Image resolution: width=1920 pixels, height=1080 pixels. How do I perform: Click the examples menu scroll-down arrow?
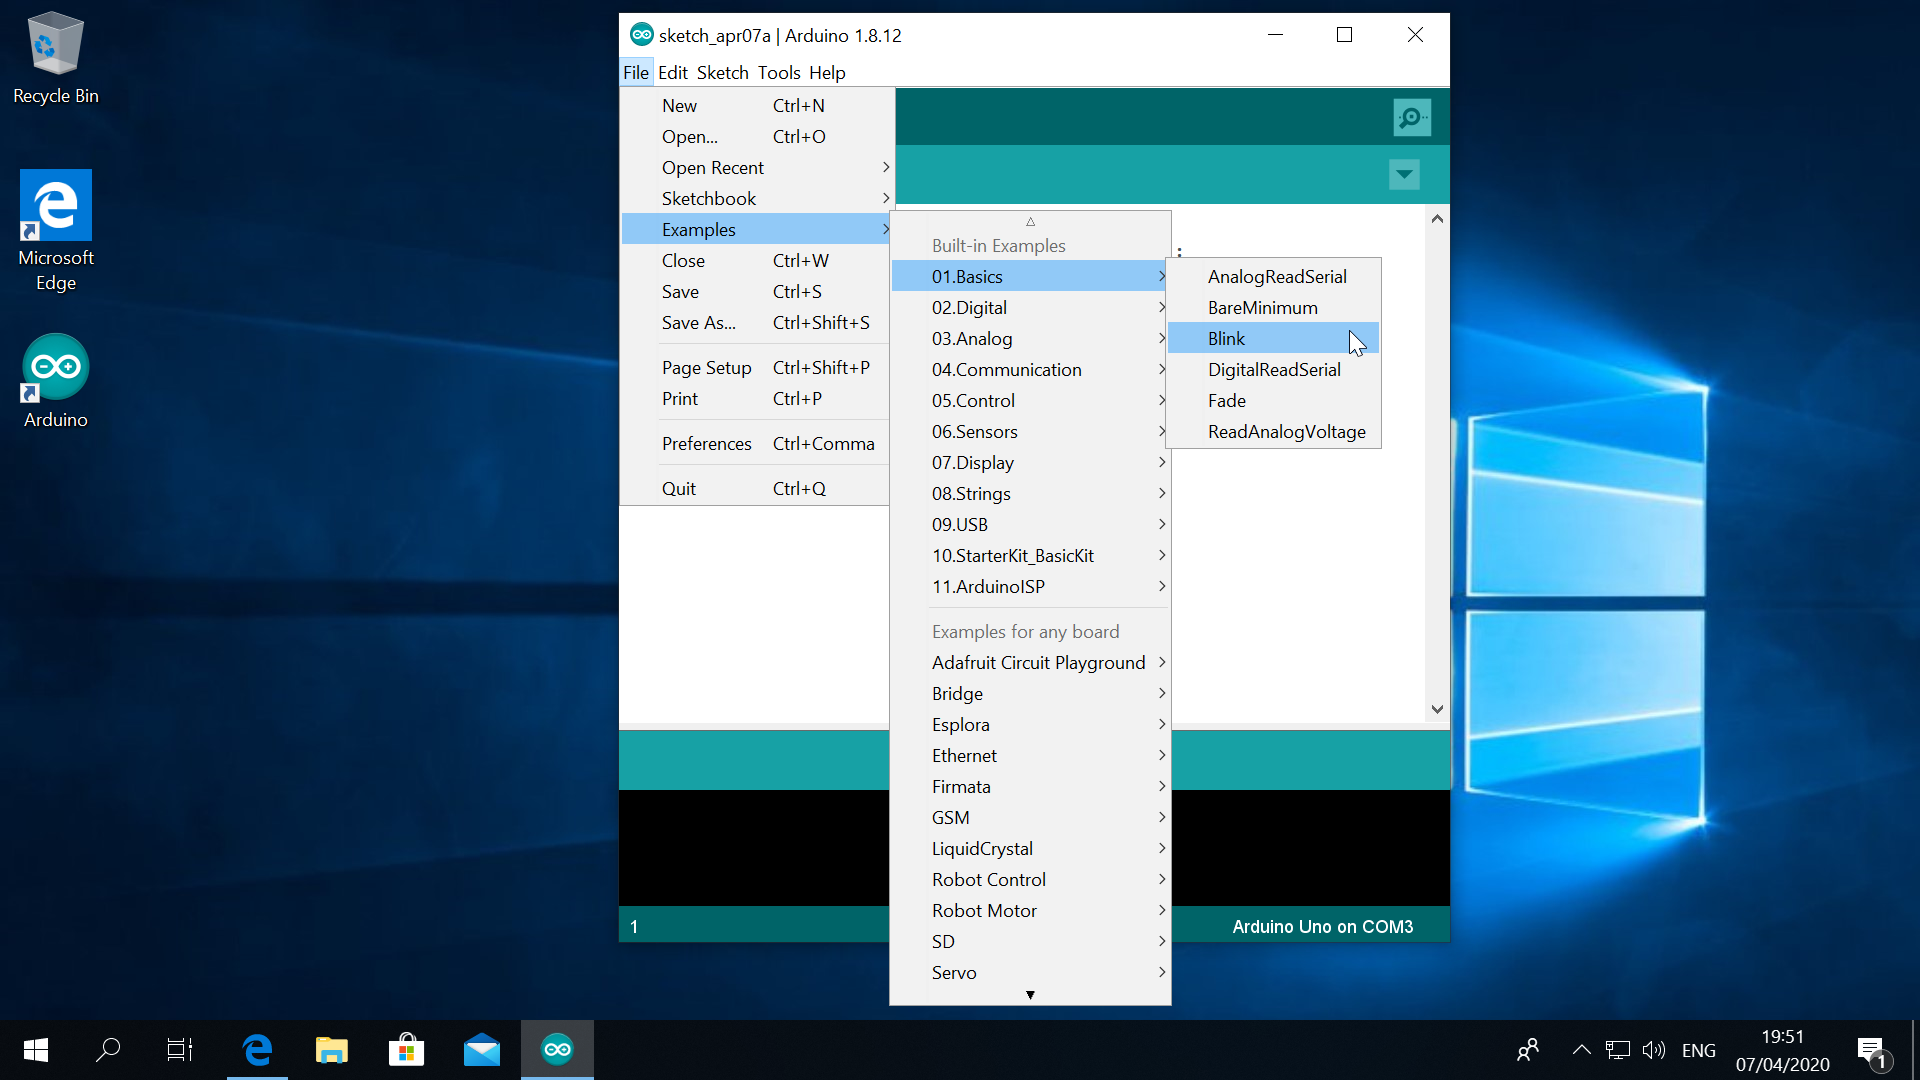[1030, 995]
